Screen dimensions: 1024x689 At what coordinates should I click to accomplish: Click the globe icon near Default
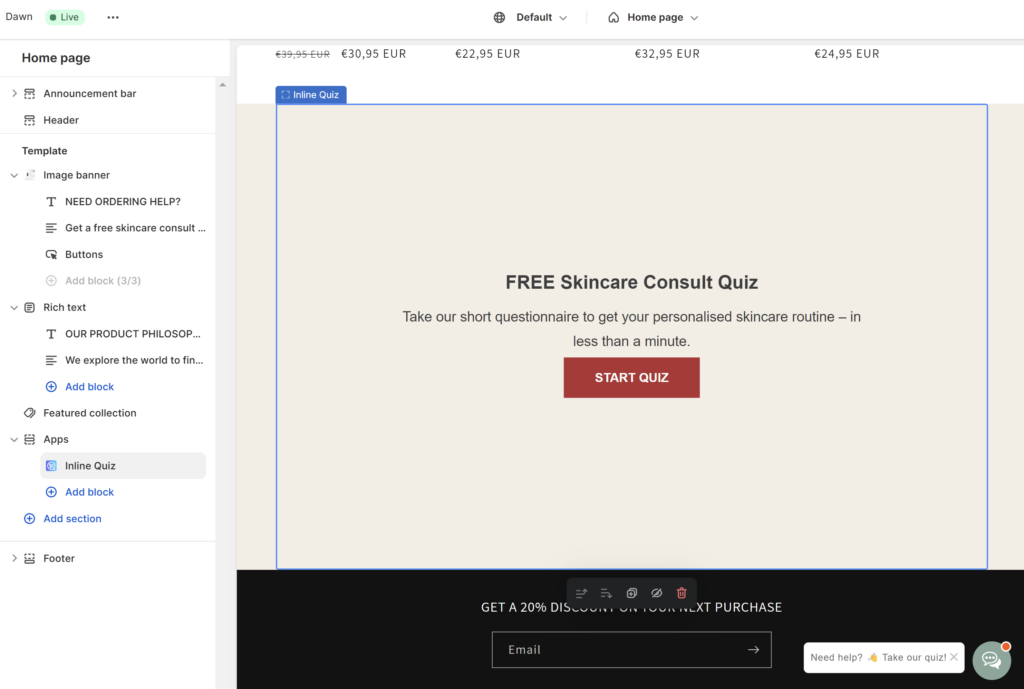click(x=497, y=17)
